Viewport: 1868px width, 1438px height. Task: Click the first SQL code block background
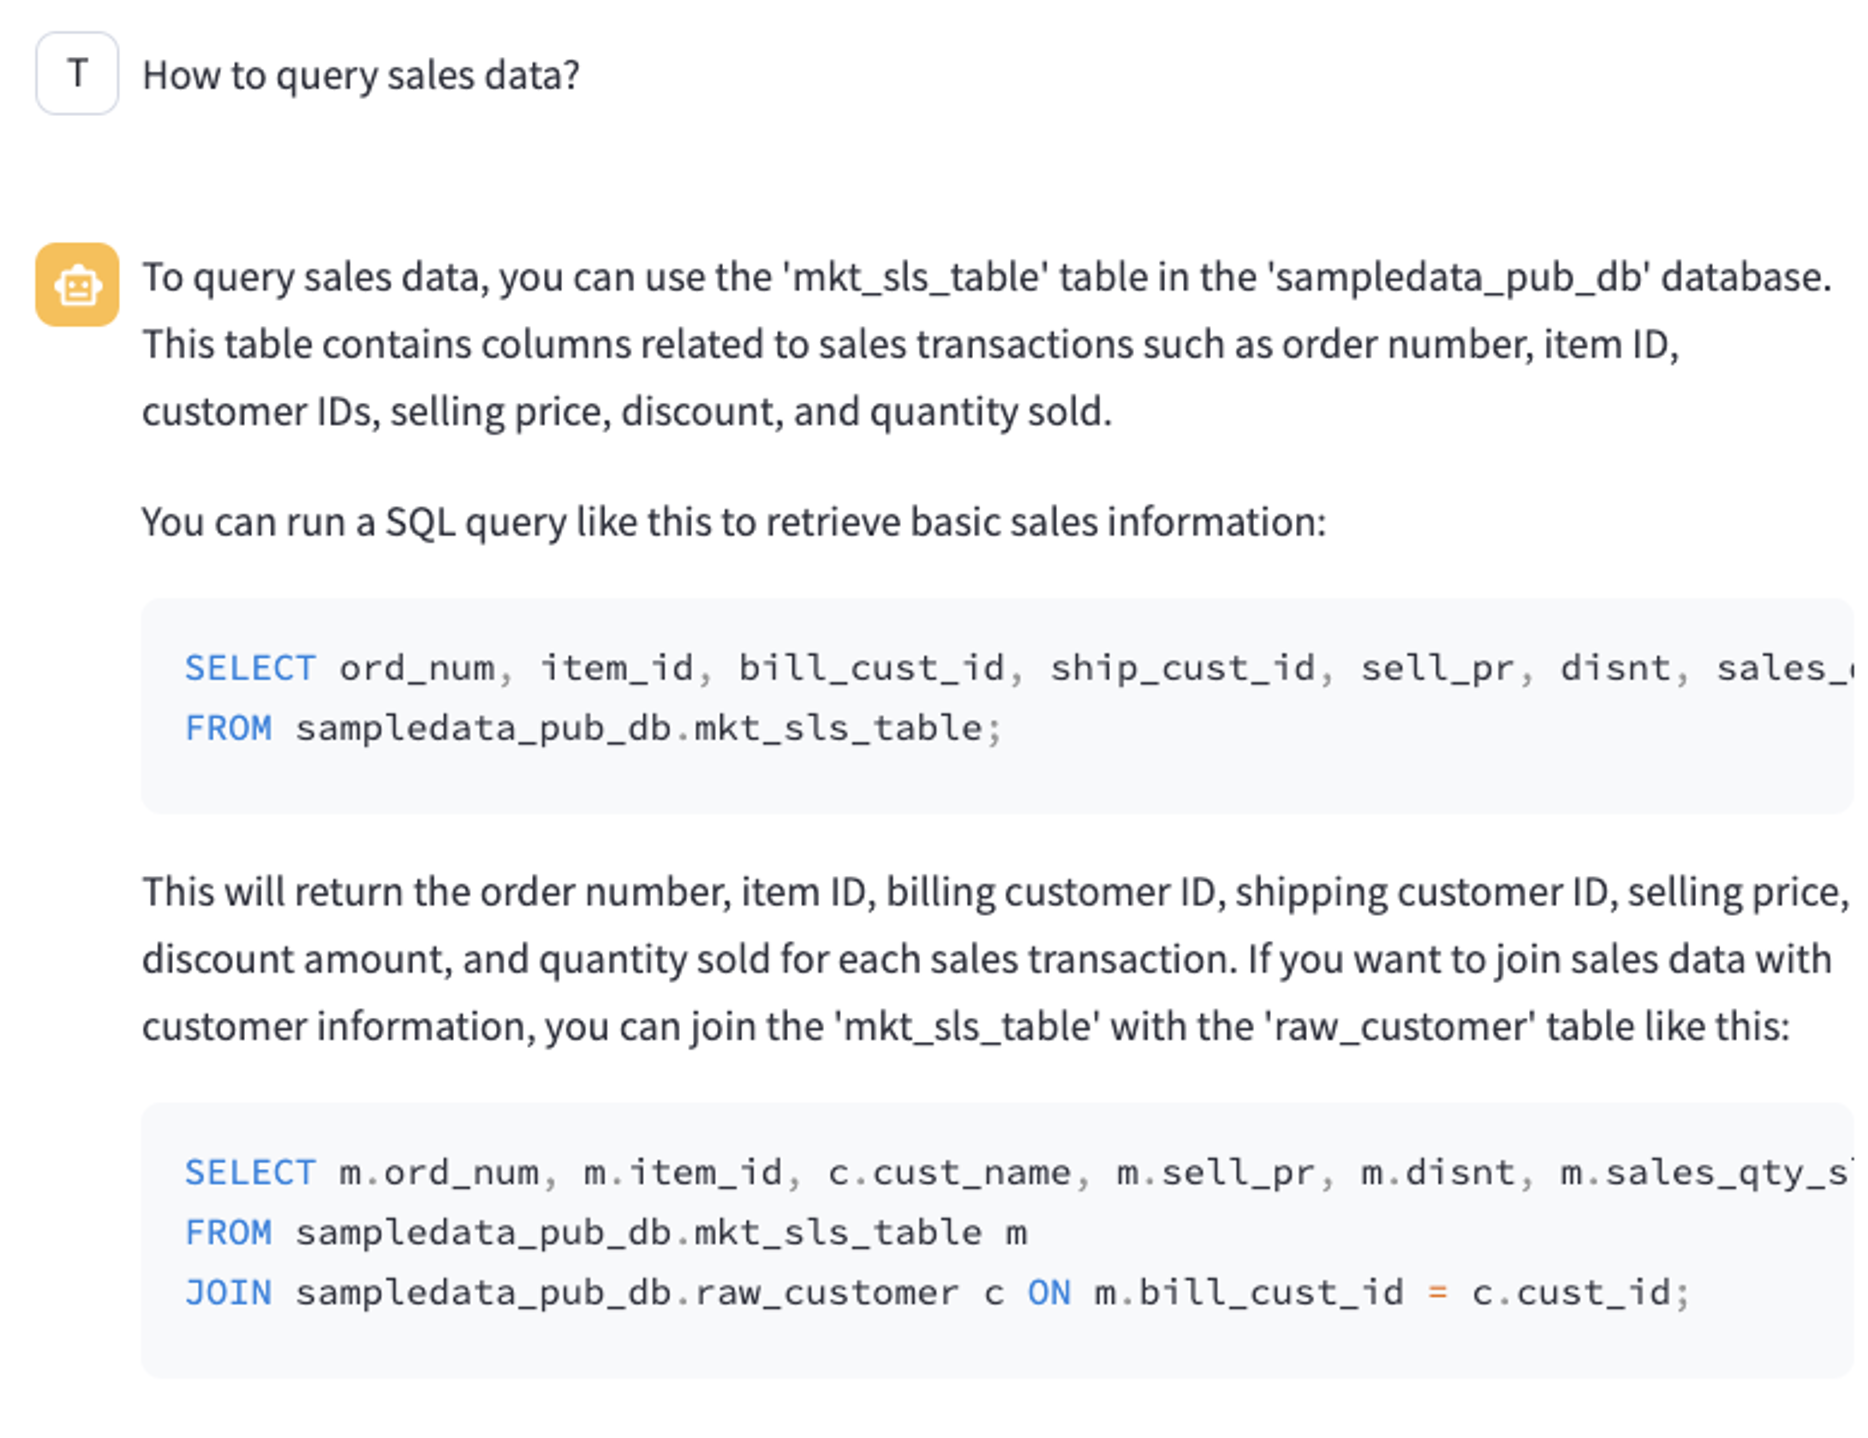(x=997, y=706)
